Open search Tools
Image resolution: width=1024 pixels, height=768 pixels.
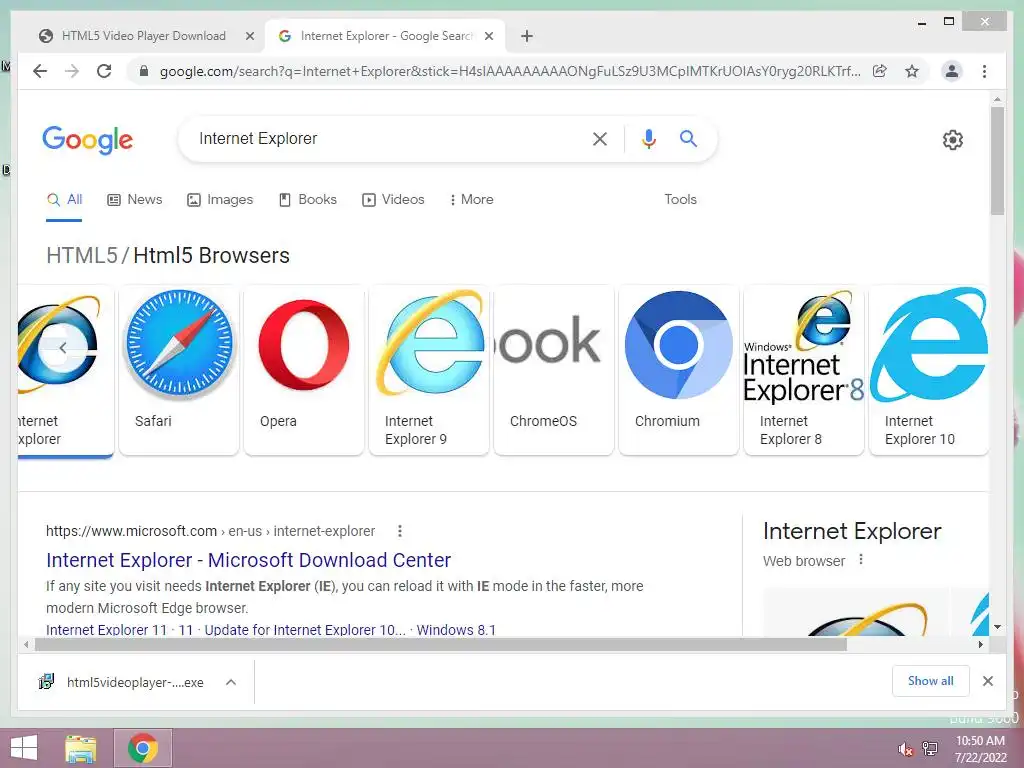[x=680, y=200]
